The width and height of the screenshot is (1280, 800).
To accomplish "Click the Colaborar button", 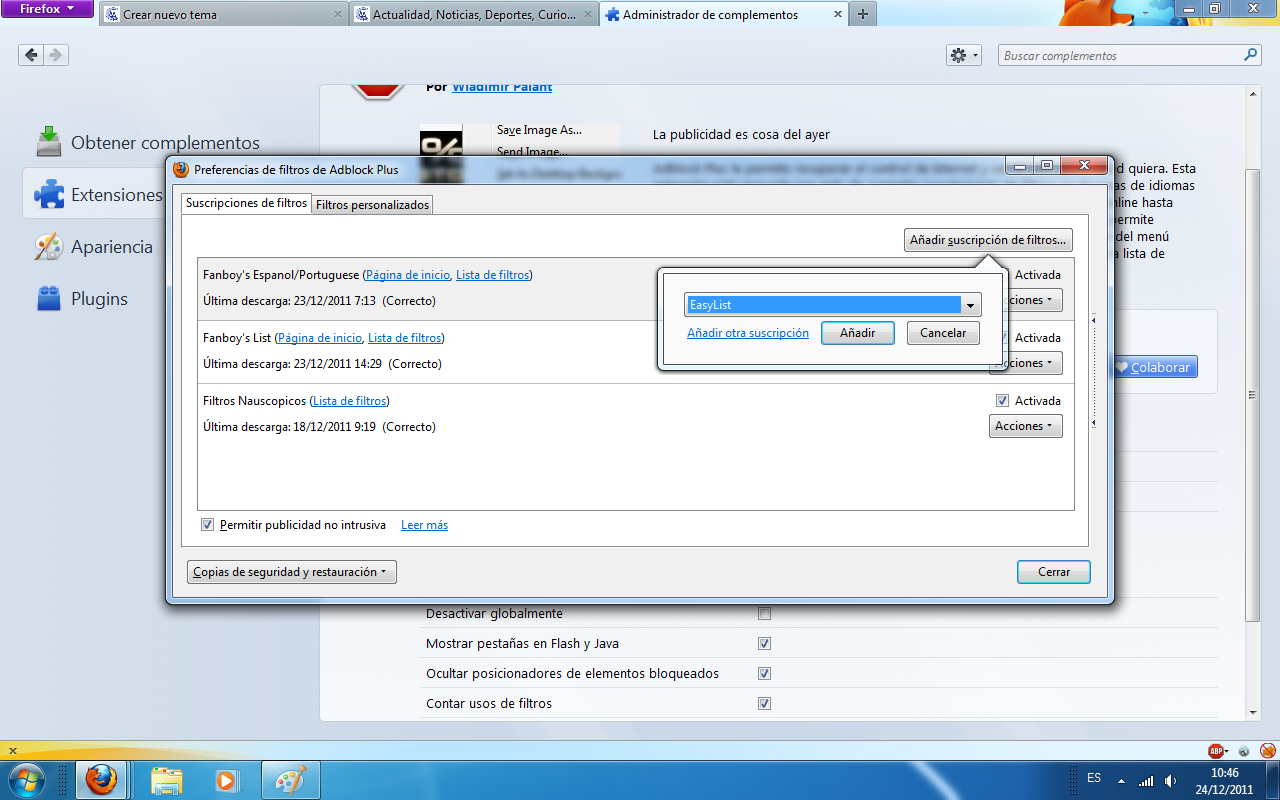I will [x=1153, y=367].
